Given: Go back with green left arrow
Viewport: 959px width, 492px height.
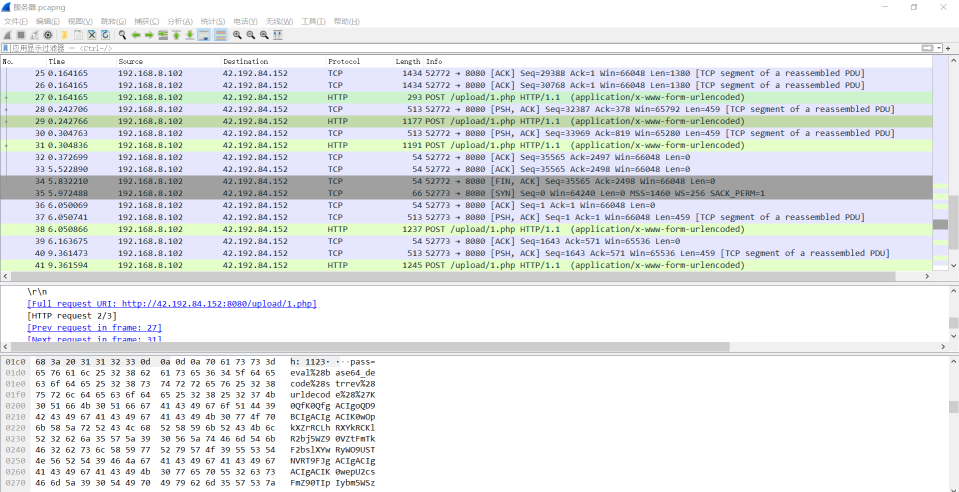Looking at the screenshot, I should 136,35.
